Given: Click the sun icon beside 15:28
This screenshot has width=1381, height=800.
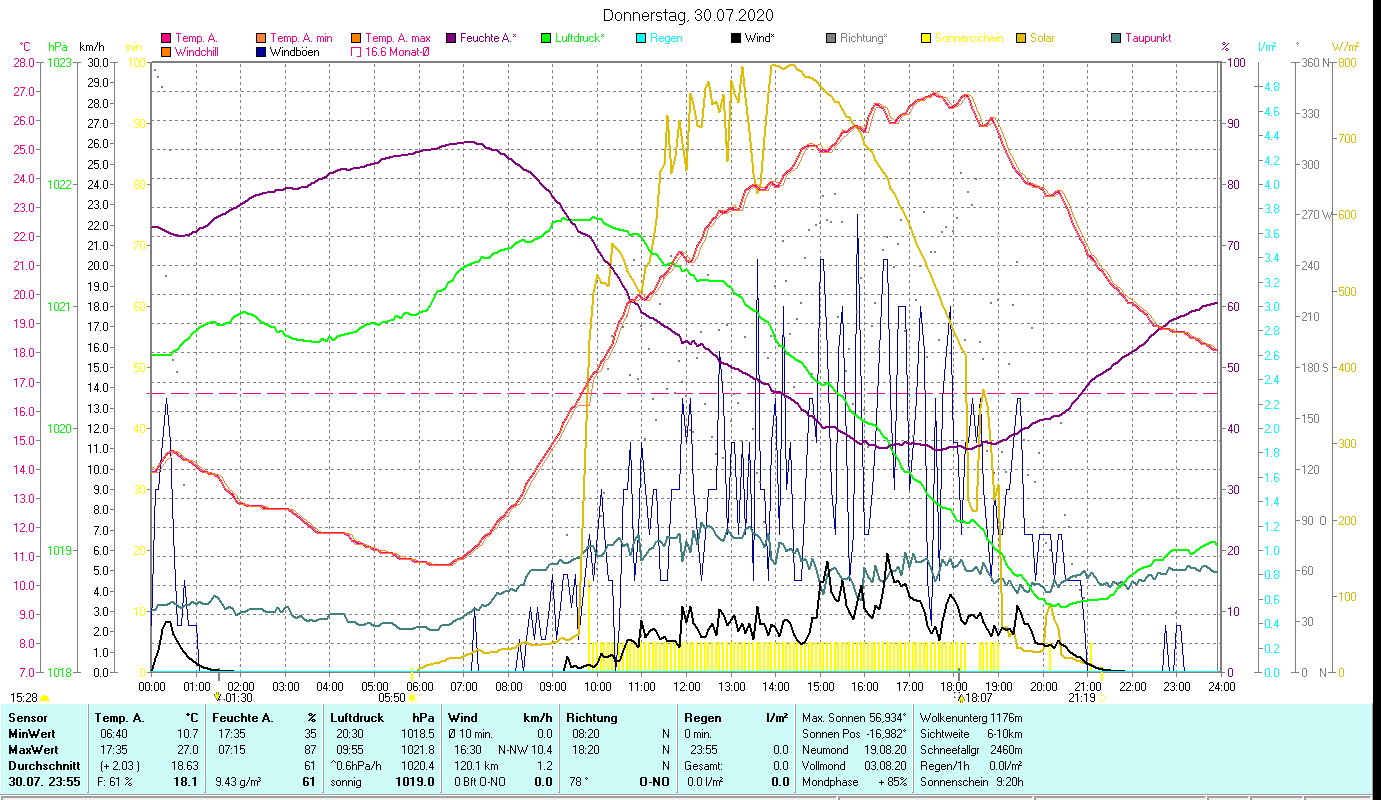Looking at the screenshot, I should tap(44, 698).
